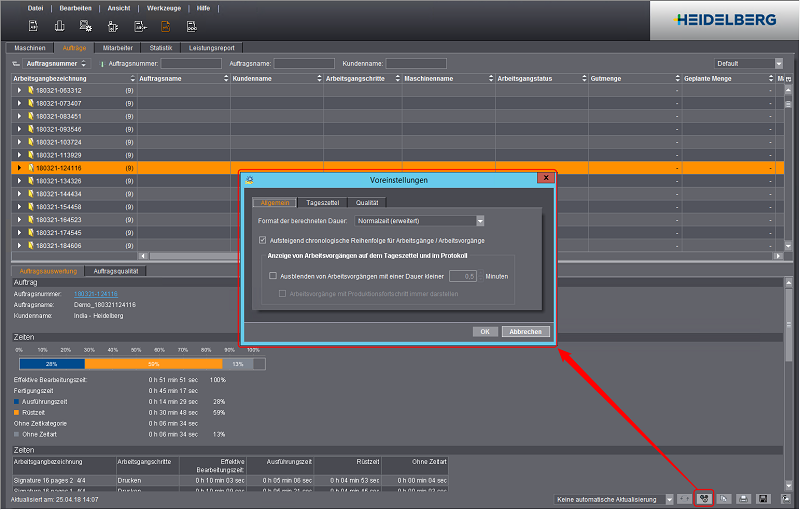Enable Ausblenden von Arbeitsvorgängen checkbox
The width and height of the screenshot is (800, 510).
click(x=272, y=276)
